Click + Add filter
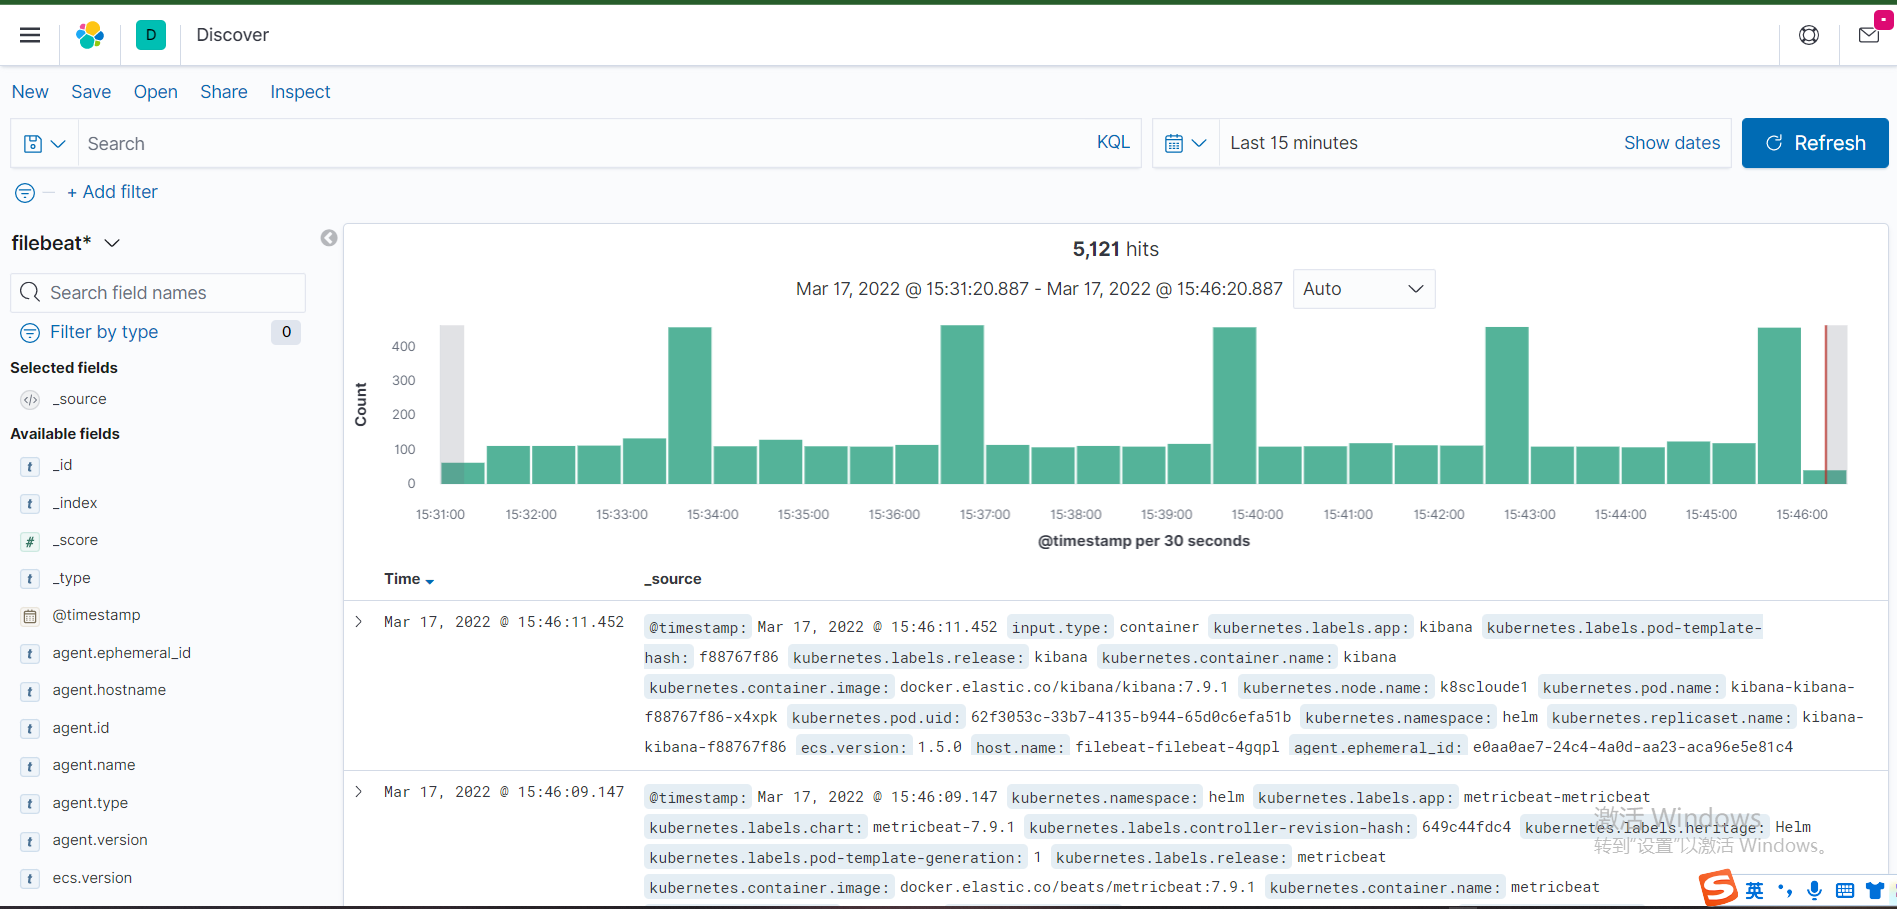The height and width of the screenshot is (909, 1897). point(112,192)
